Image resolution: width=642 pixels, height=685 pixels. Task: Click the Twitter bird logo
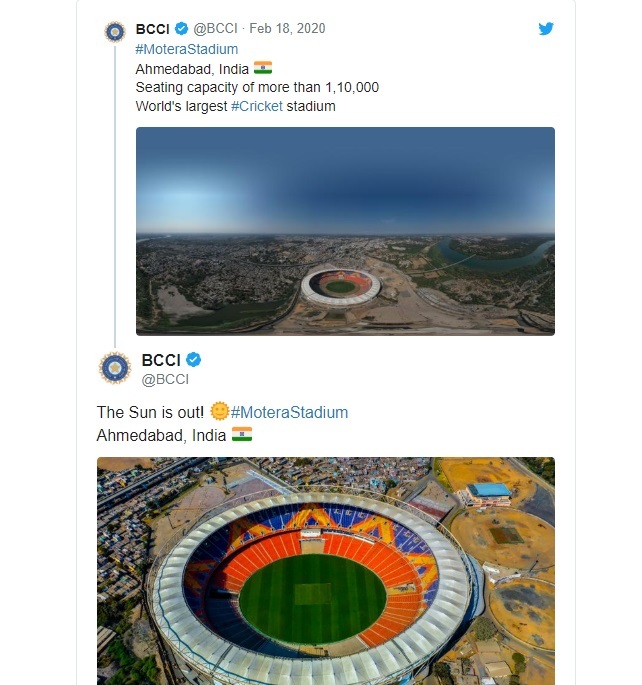(546, 29)
